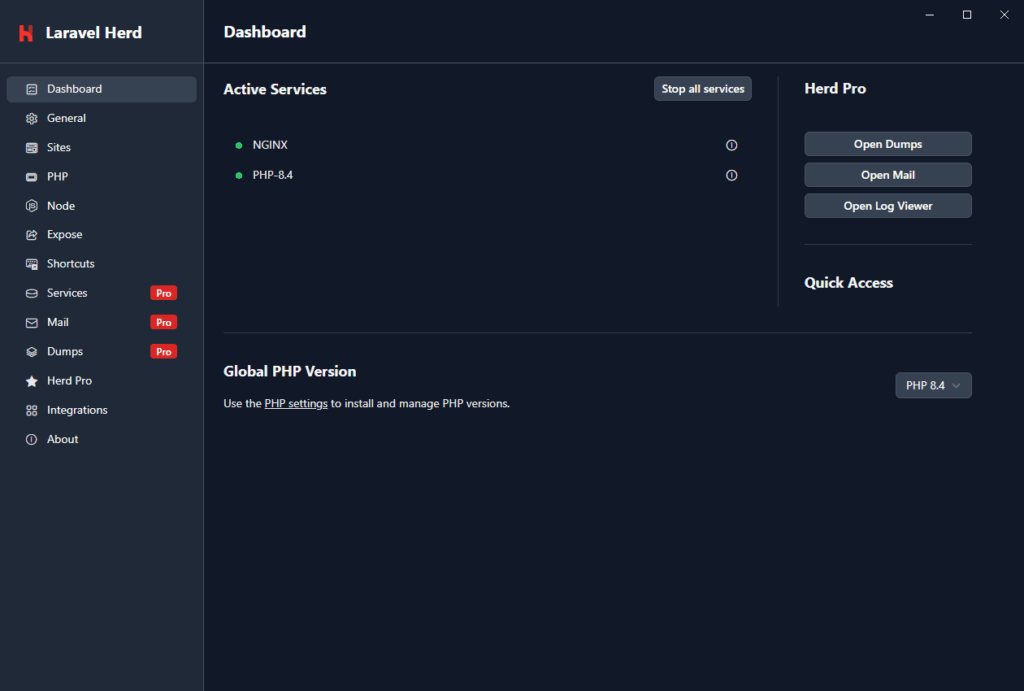Open the PHP 8.4 version dropdown

tap(933, 385)
